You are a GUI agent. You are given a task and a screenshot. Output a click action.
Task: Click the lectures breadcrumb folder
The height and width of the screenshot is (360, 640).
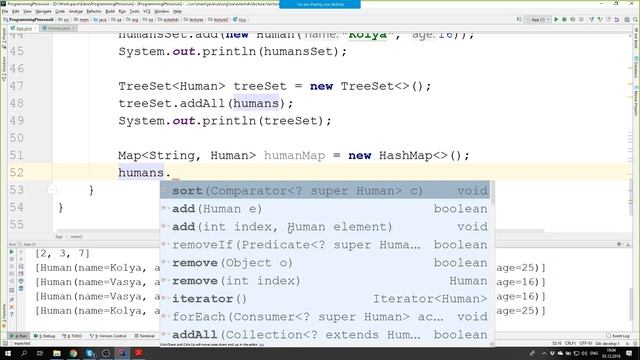pyautogui.click(x=194, y=20)
